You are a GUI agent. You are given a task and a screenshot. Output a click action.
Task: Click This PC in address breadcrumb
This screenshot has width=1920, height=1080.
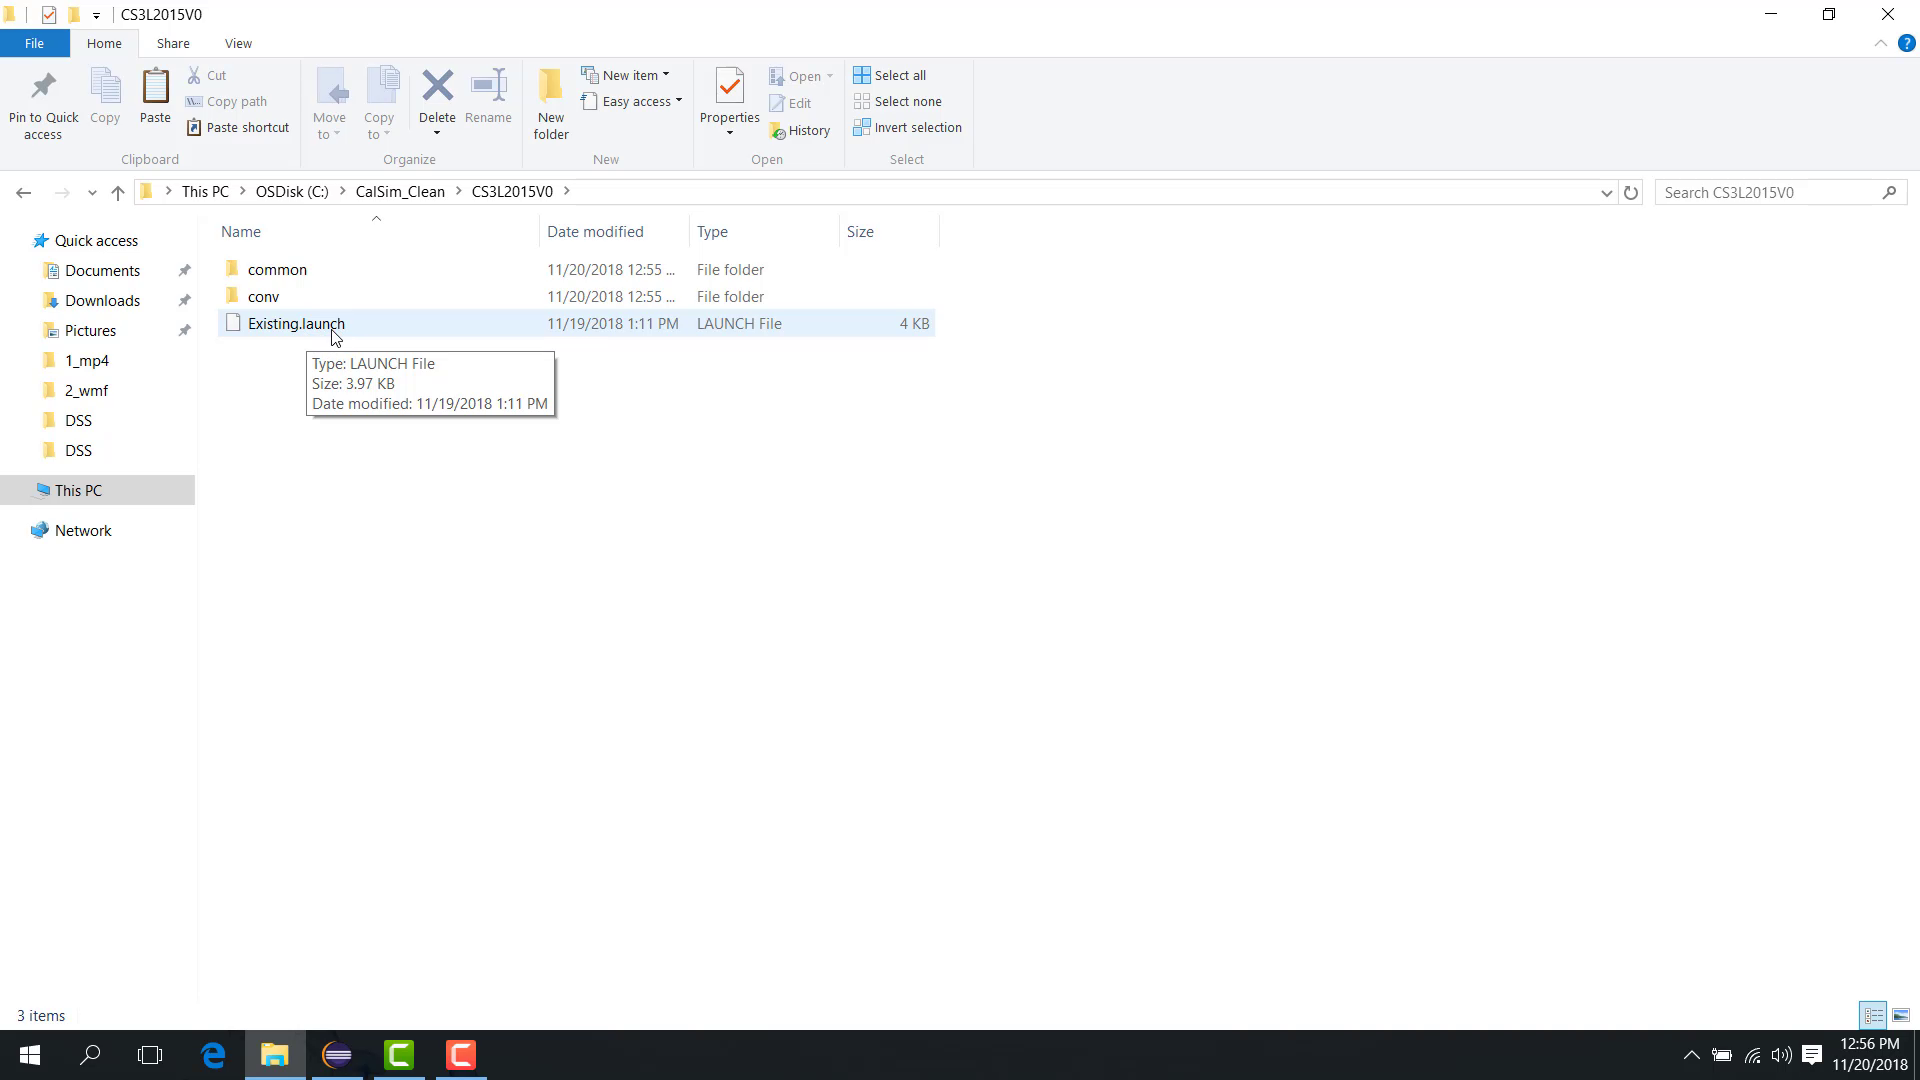click(x=205, y=192)
